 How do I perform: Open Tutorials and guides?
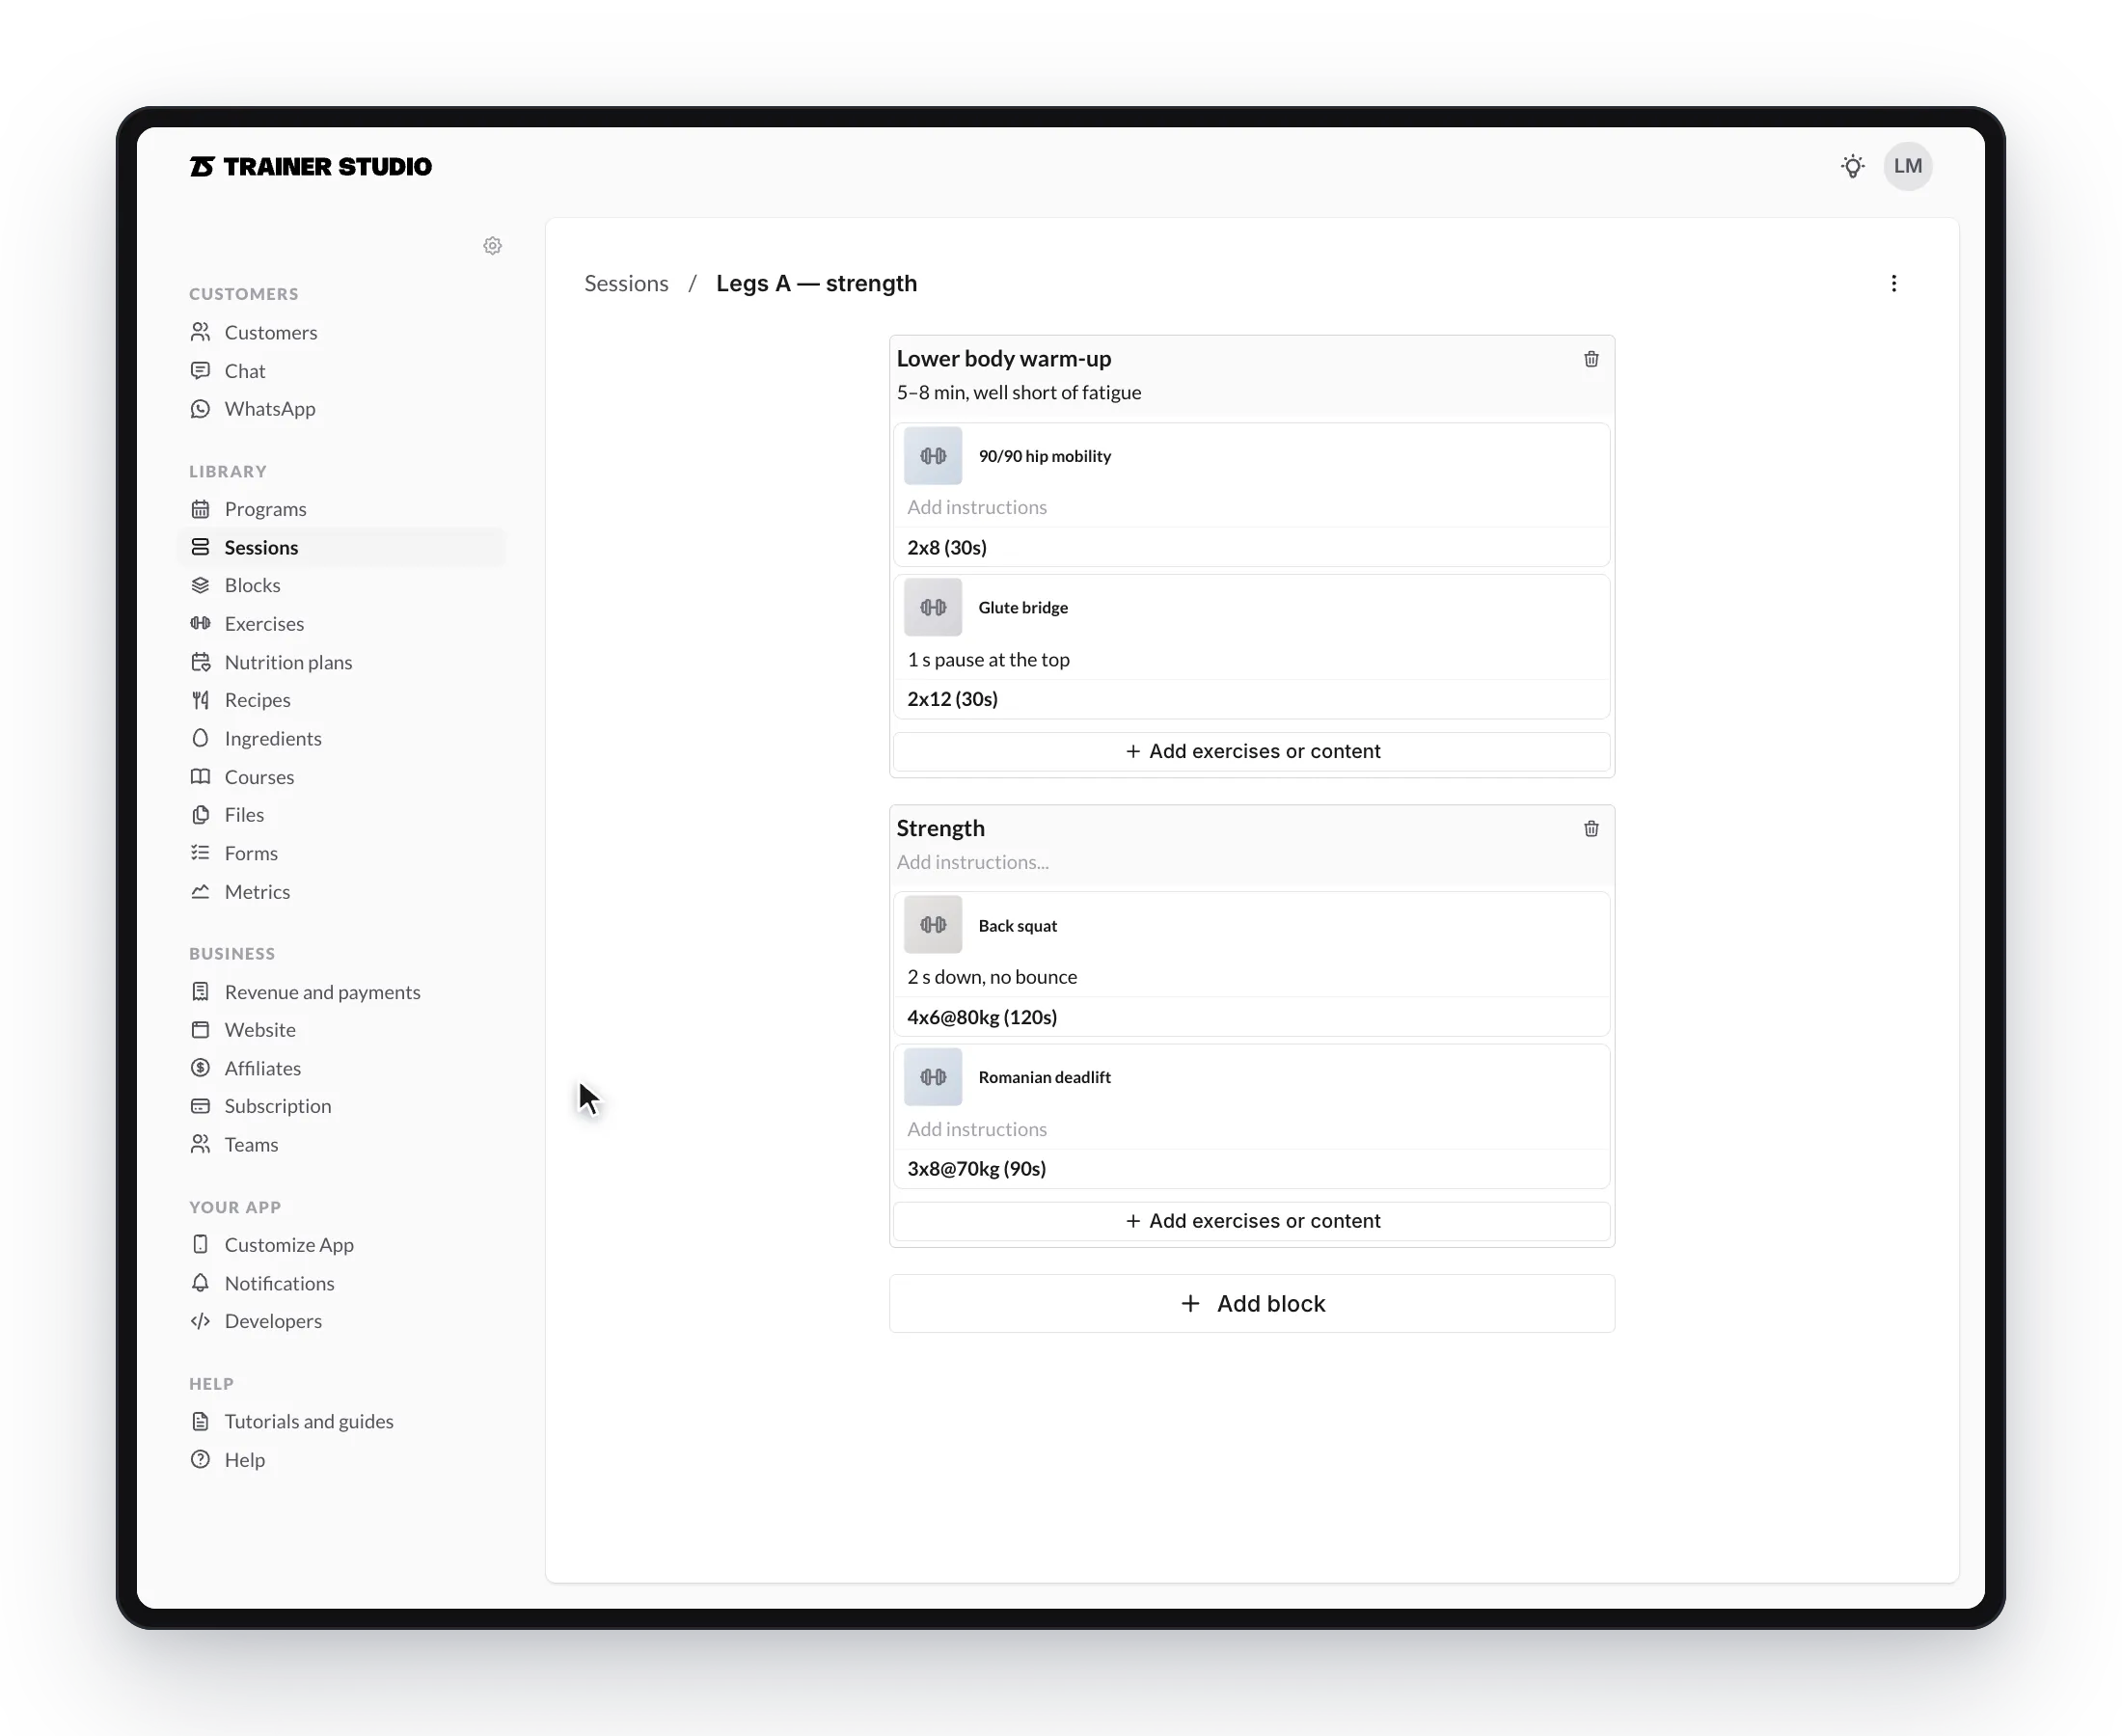click(342, 1422)
